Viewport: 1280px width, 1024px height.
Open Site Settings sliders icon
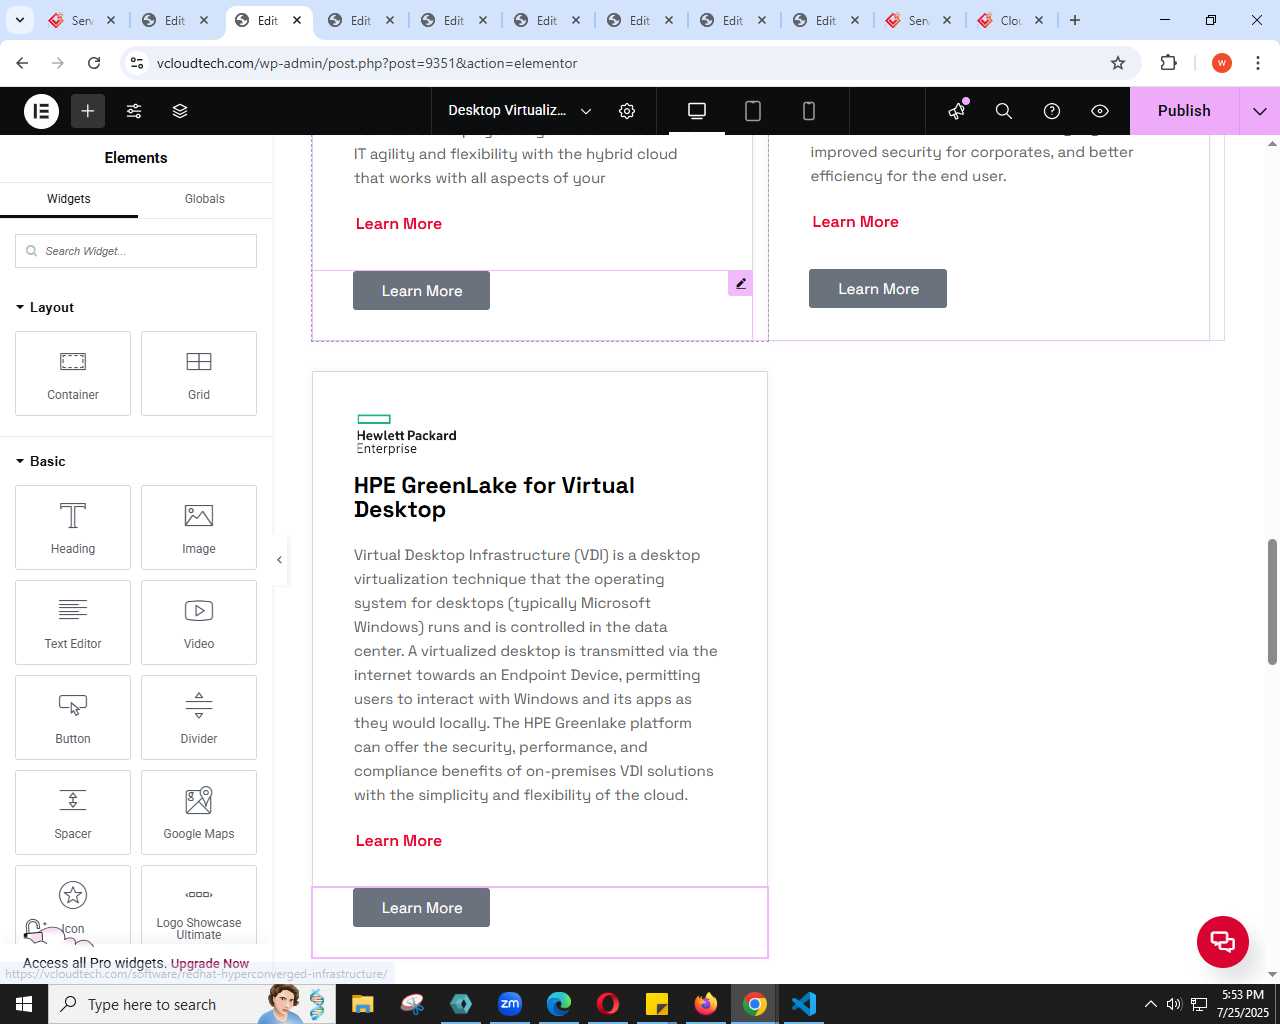click(x=134, y=111)
